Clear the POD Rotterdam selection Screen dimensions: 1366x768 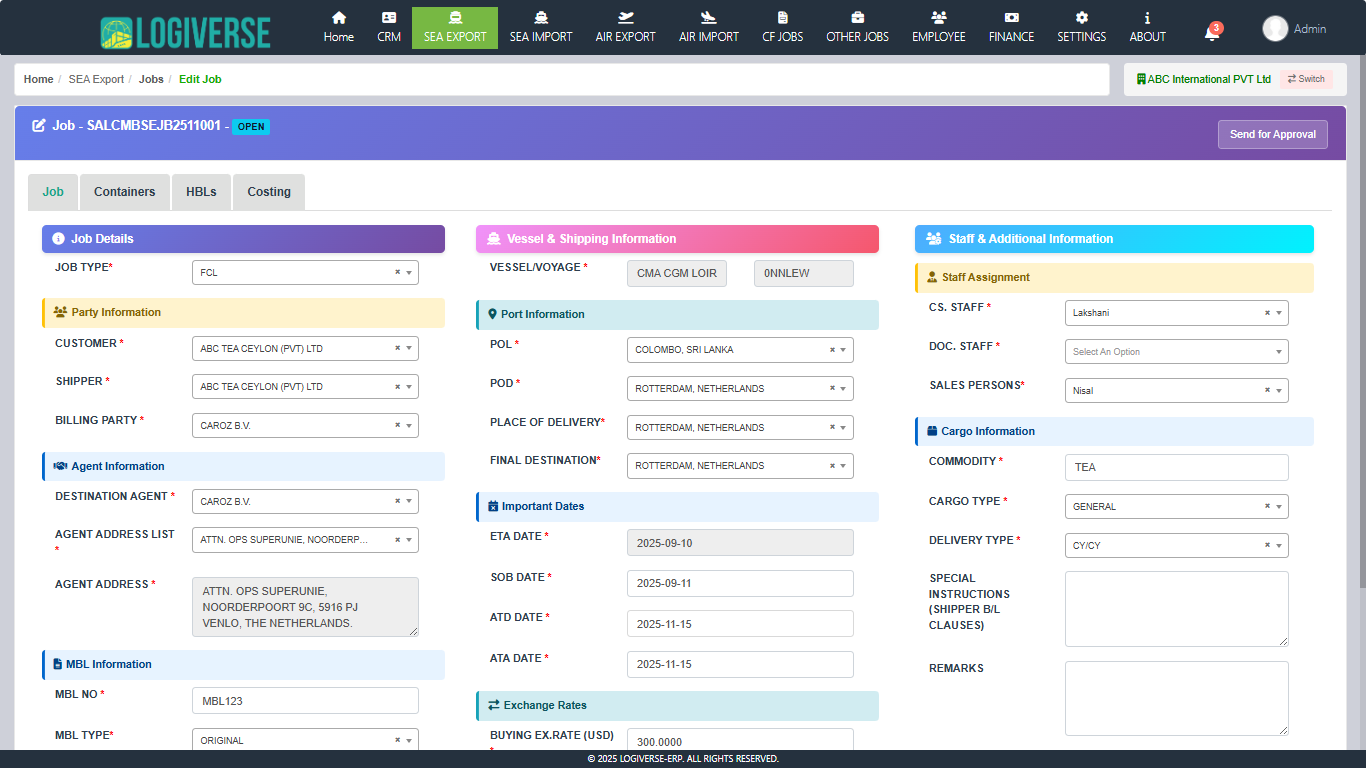[832, 389]
